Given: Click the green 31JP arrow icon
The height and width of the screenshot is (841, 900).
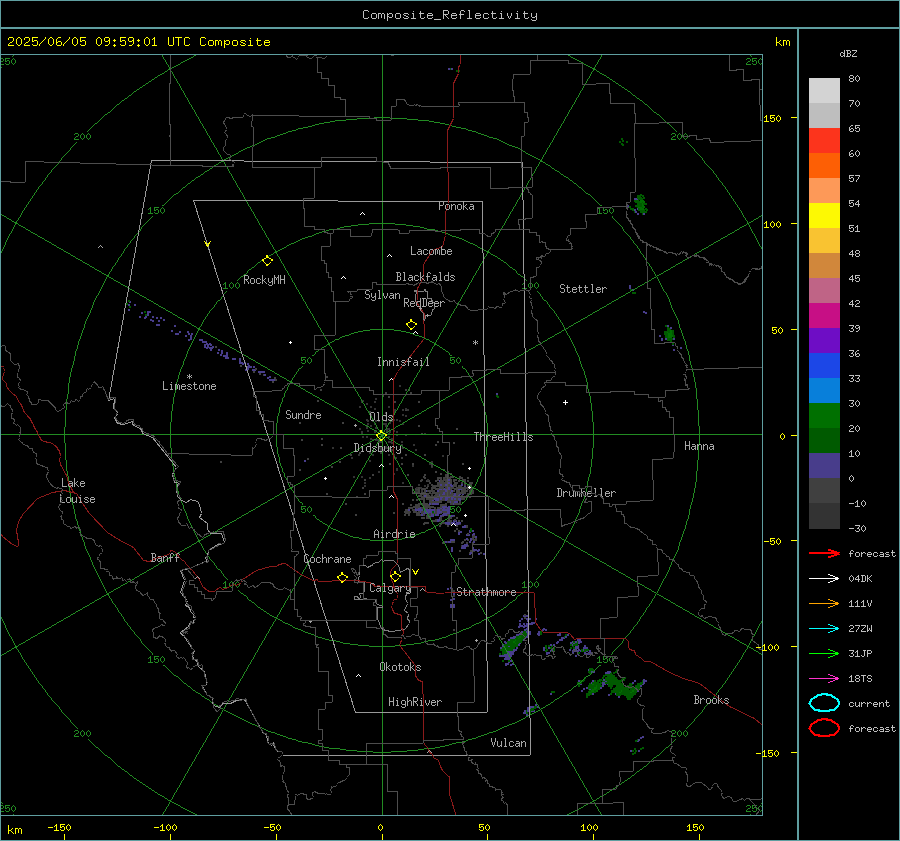Looking at the screenshot, I should pos(824,653).
